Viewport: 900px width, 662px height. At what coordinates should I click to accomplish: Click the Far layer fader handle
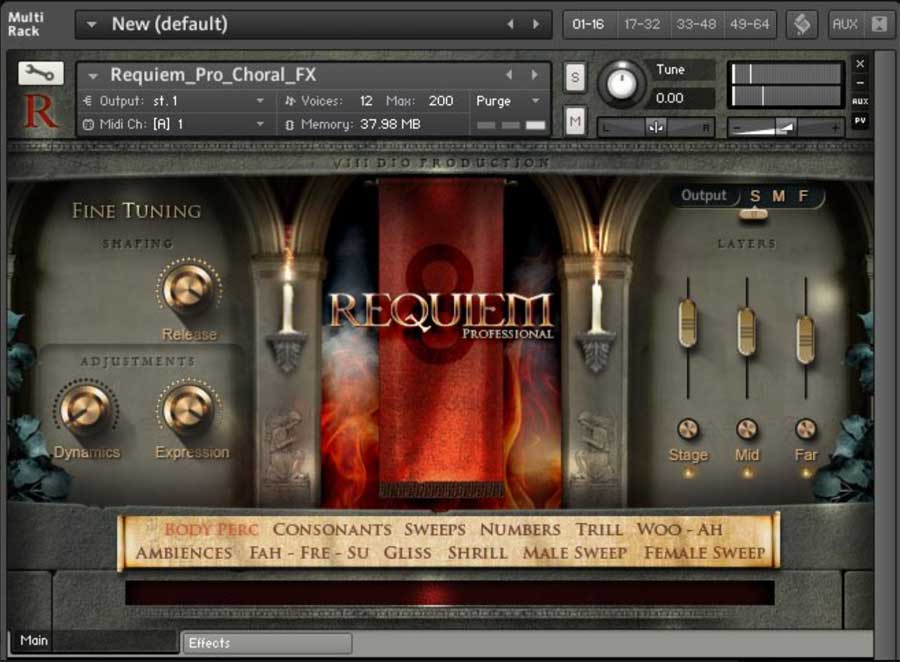coord(805,340)
